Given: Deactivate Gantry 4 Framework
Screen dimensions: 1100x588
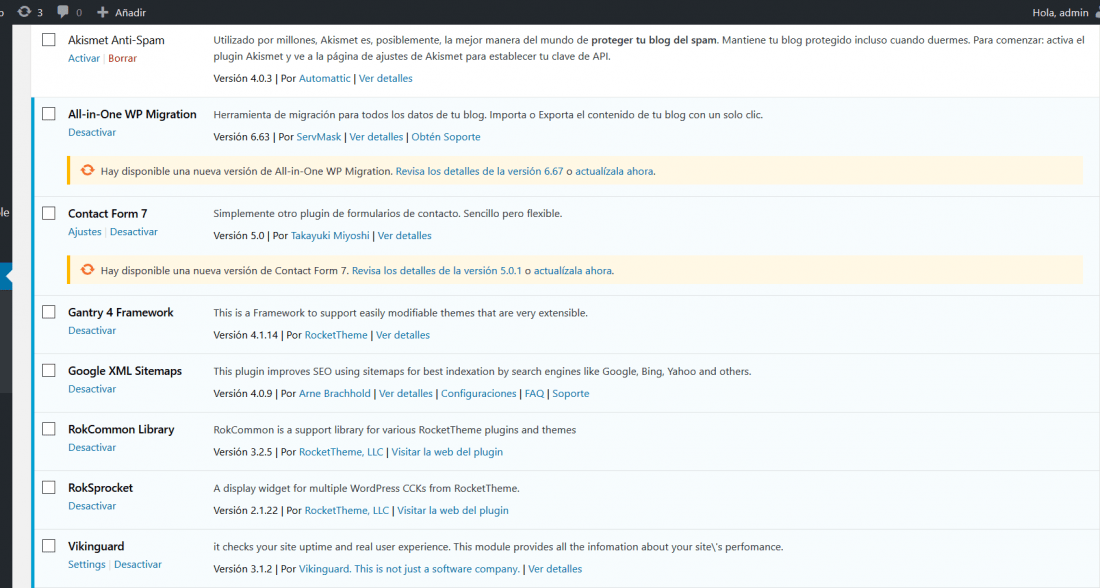Looking at the screenshot, I should (x=92, y=330).
